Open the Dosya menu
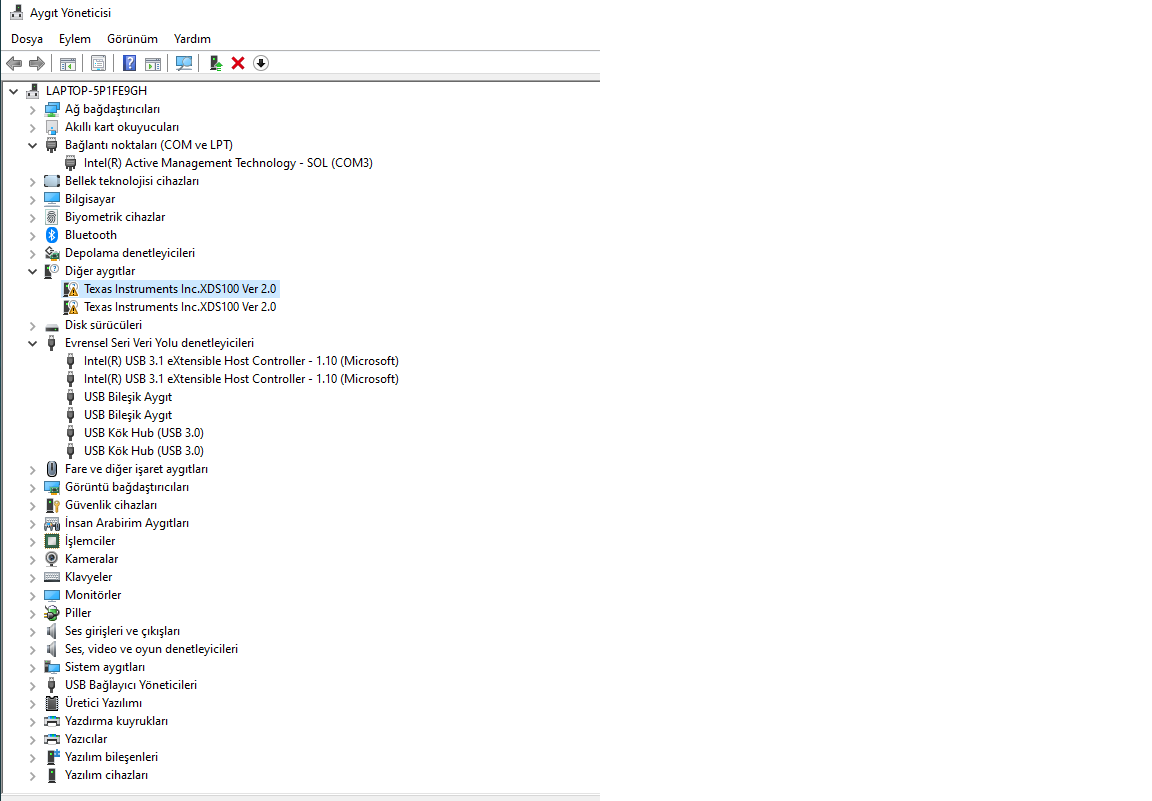The width and height of the screenshot is (1152, 801). coord(27,39)
